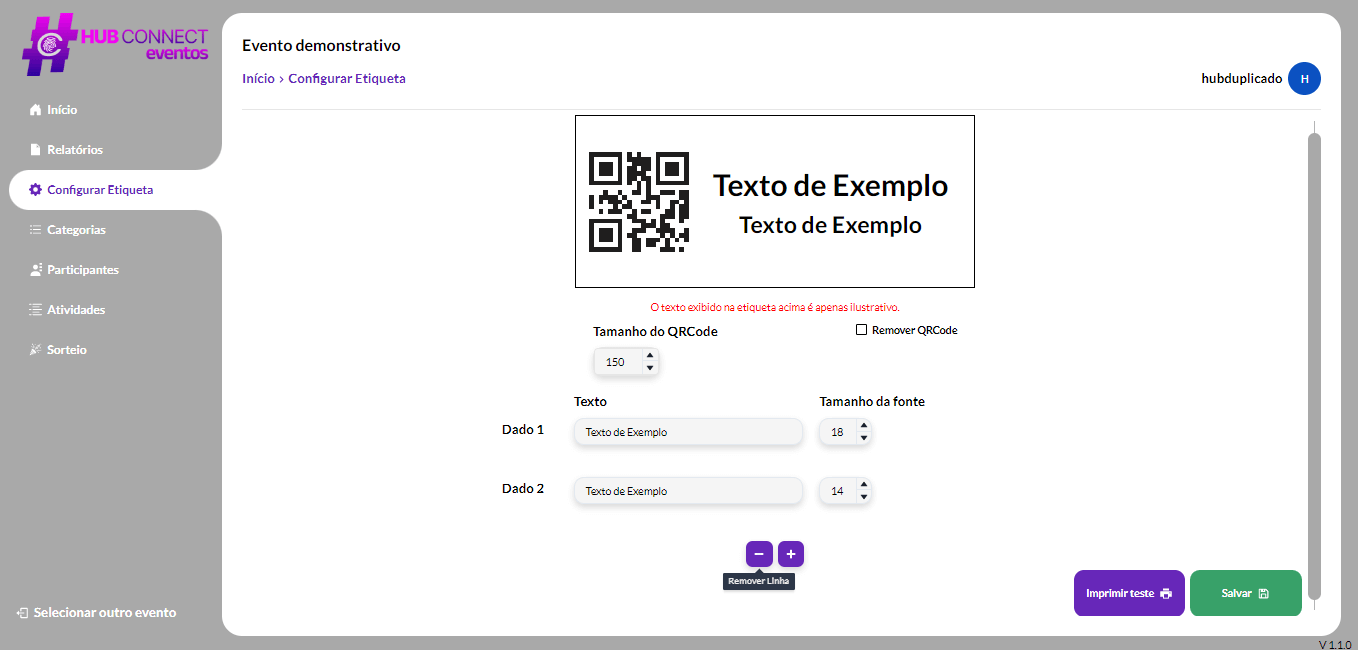Focus the Dado 2 text field

click(688, 491)
